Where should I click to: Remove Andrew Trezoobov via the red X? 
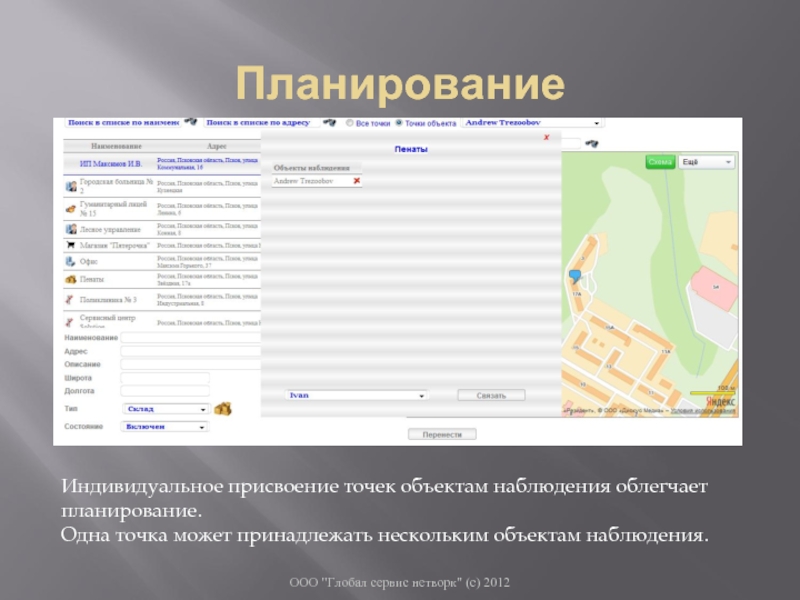point(356,181)
